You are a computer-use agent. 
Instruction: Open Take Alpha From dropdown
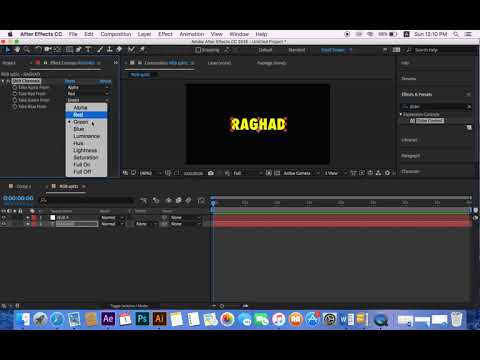click(88, 87)
